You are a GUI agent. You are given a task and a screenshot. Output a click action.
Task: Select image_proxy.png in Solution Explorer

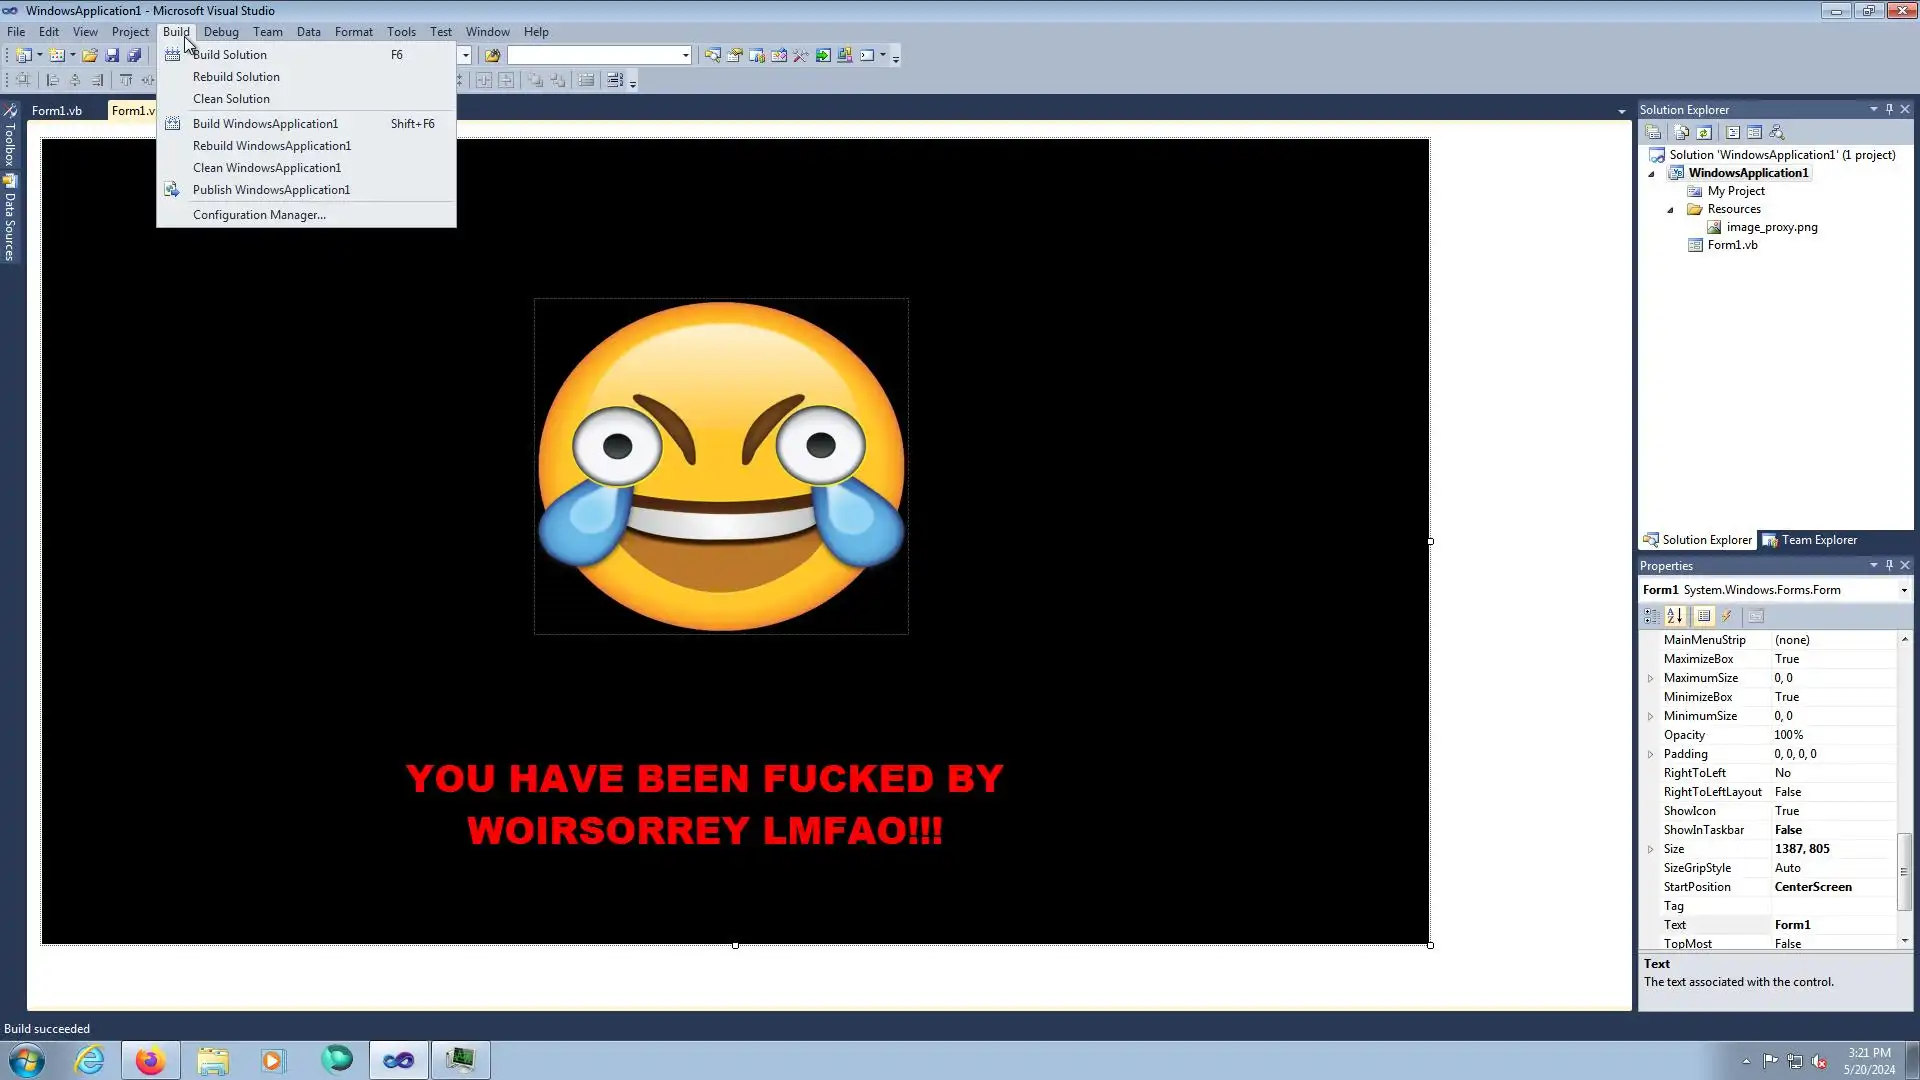click(x=1771, y=227)
